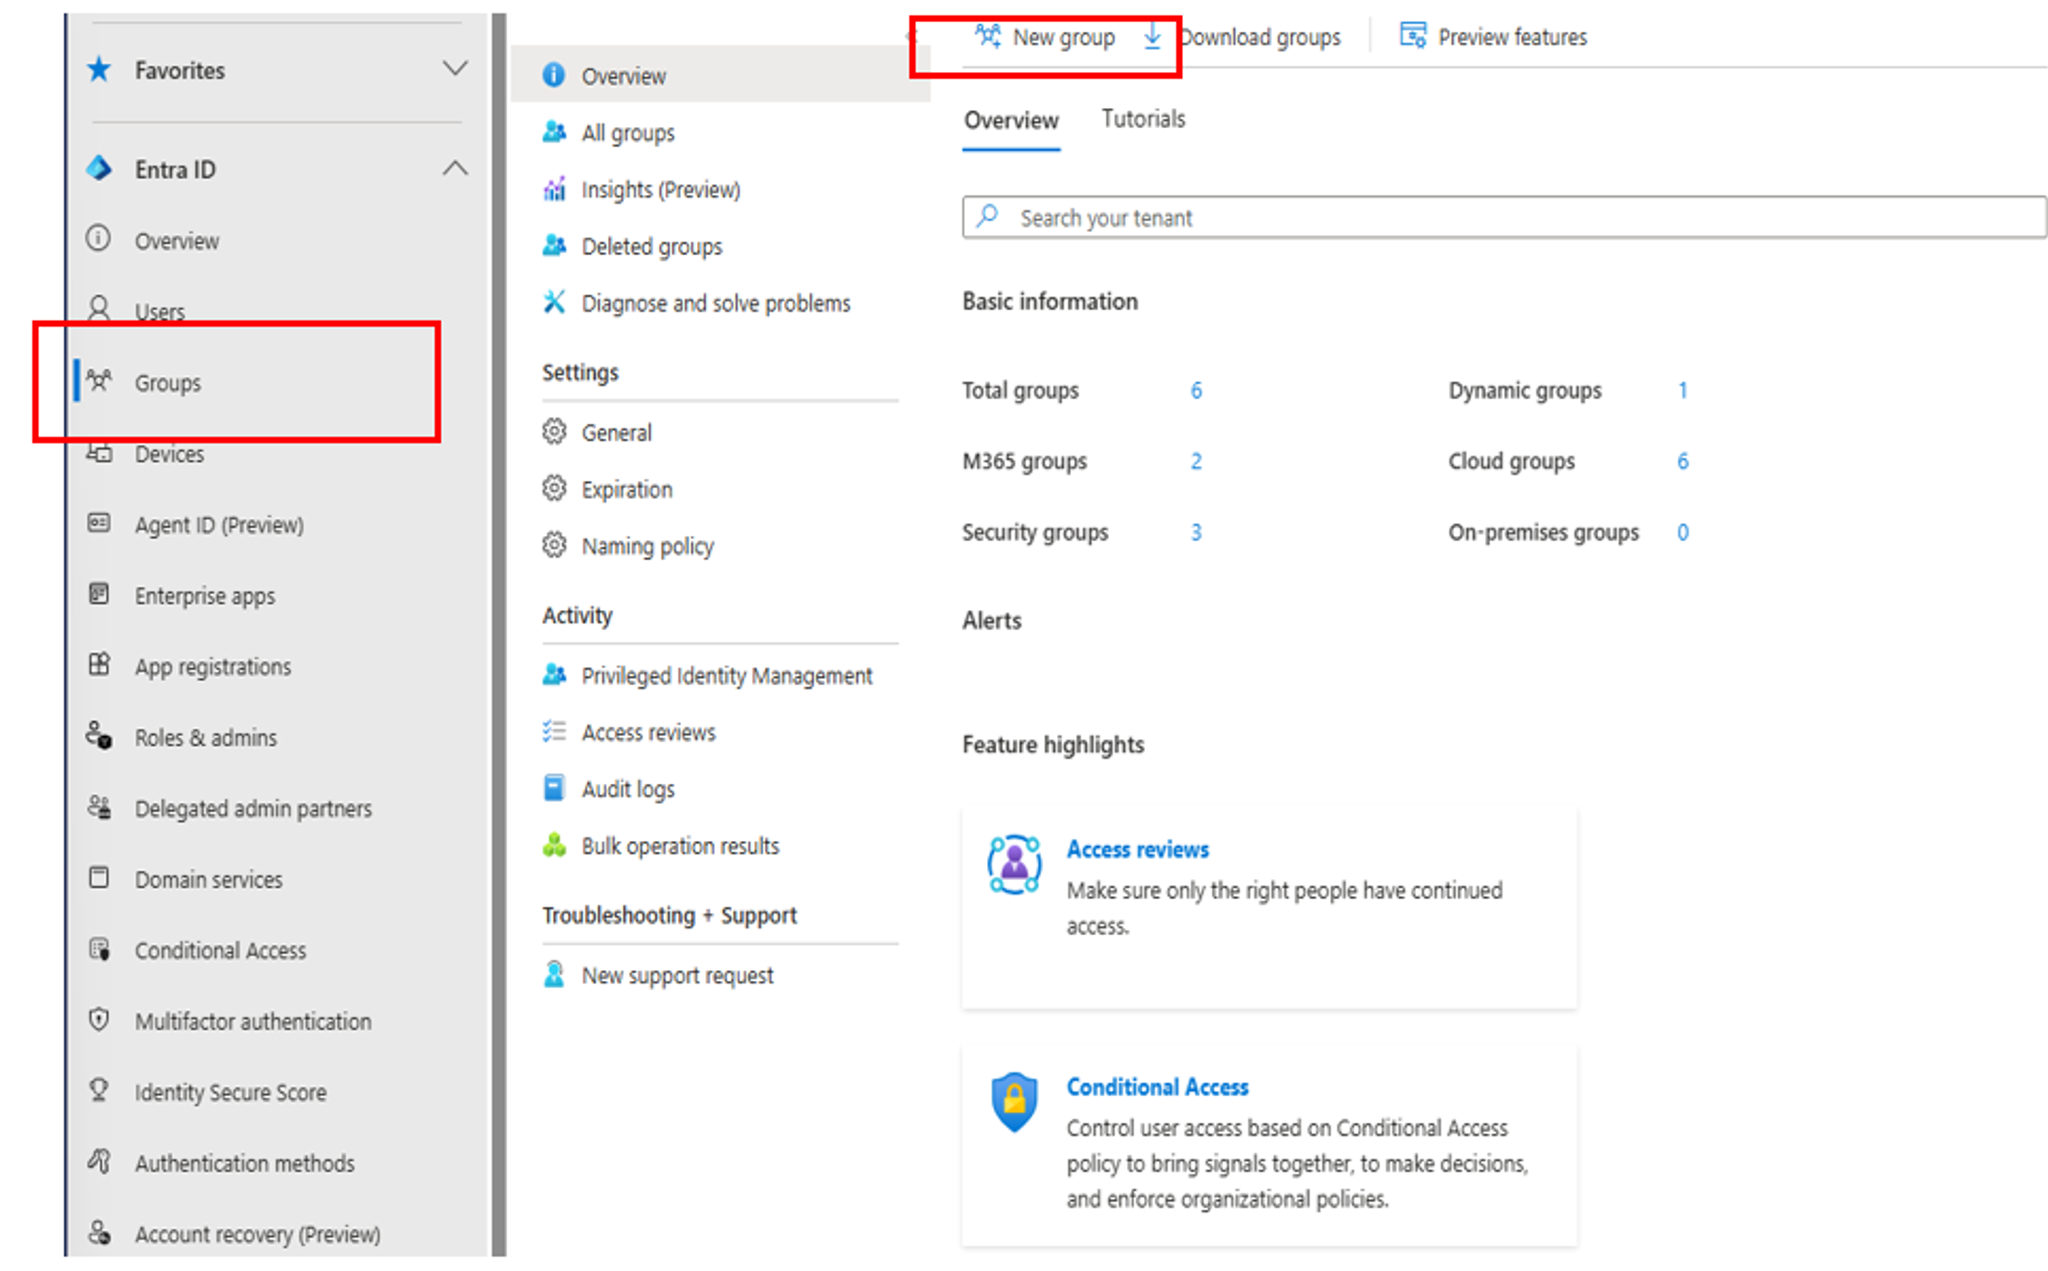Click the Identity Secure Score trophy icon
Viewport: 2048px width, 1271px height.
click(x=99, y=1090)
